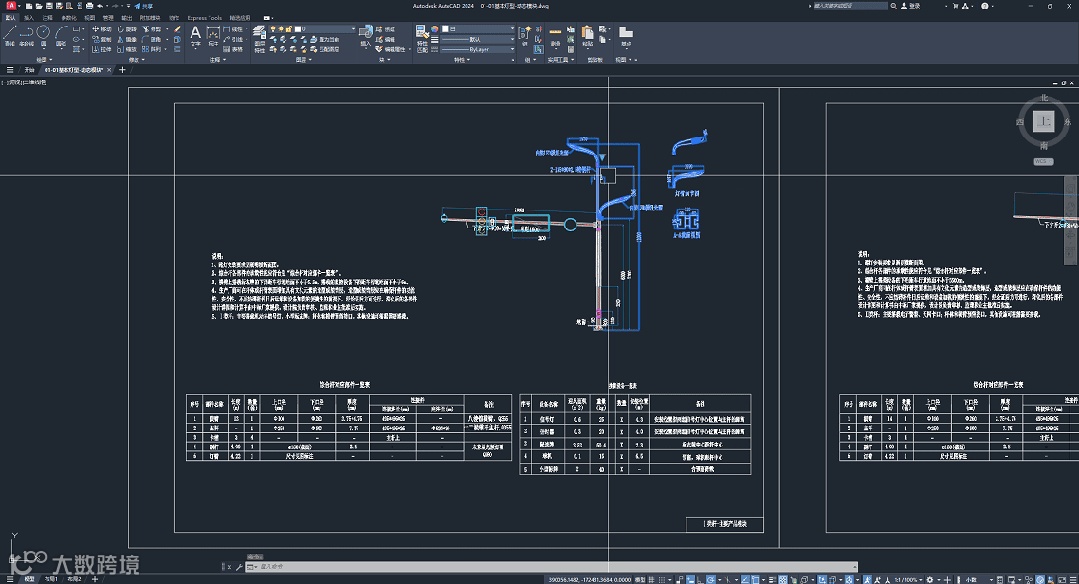The height and width of the screenshot is (584, 1079).
Task: Click the WCS label under ViewCube
Action: tap(1041, 162)
